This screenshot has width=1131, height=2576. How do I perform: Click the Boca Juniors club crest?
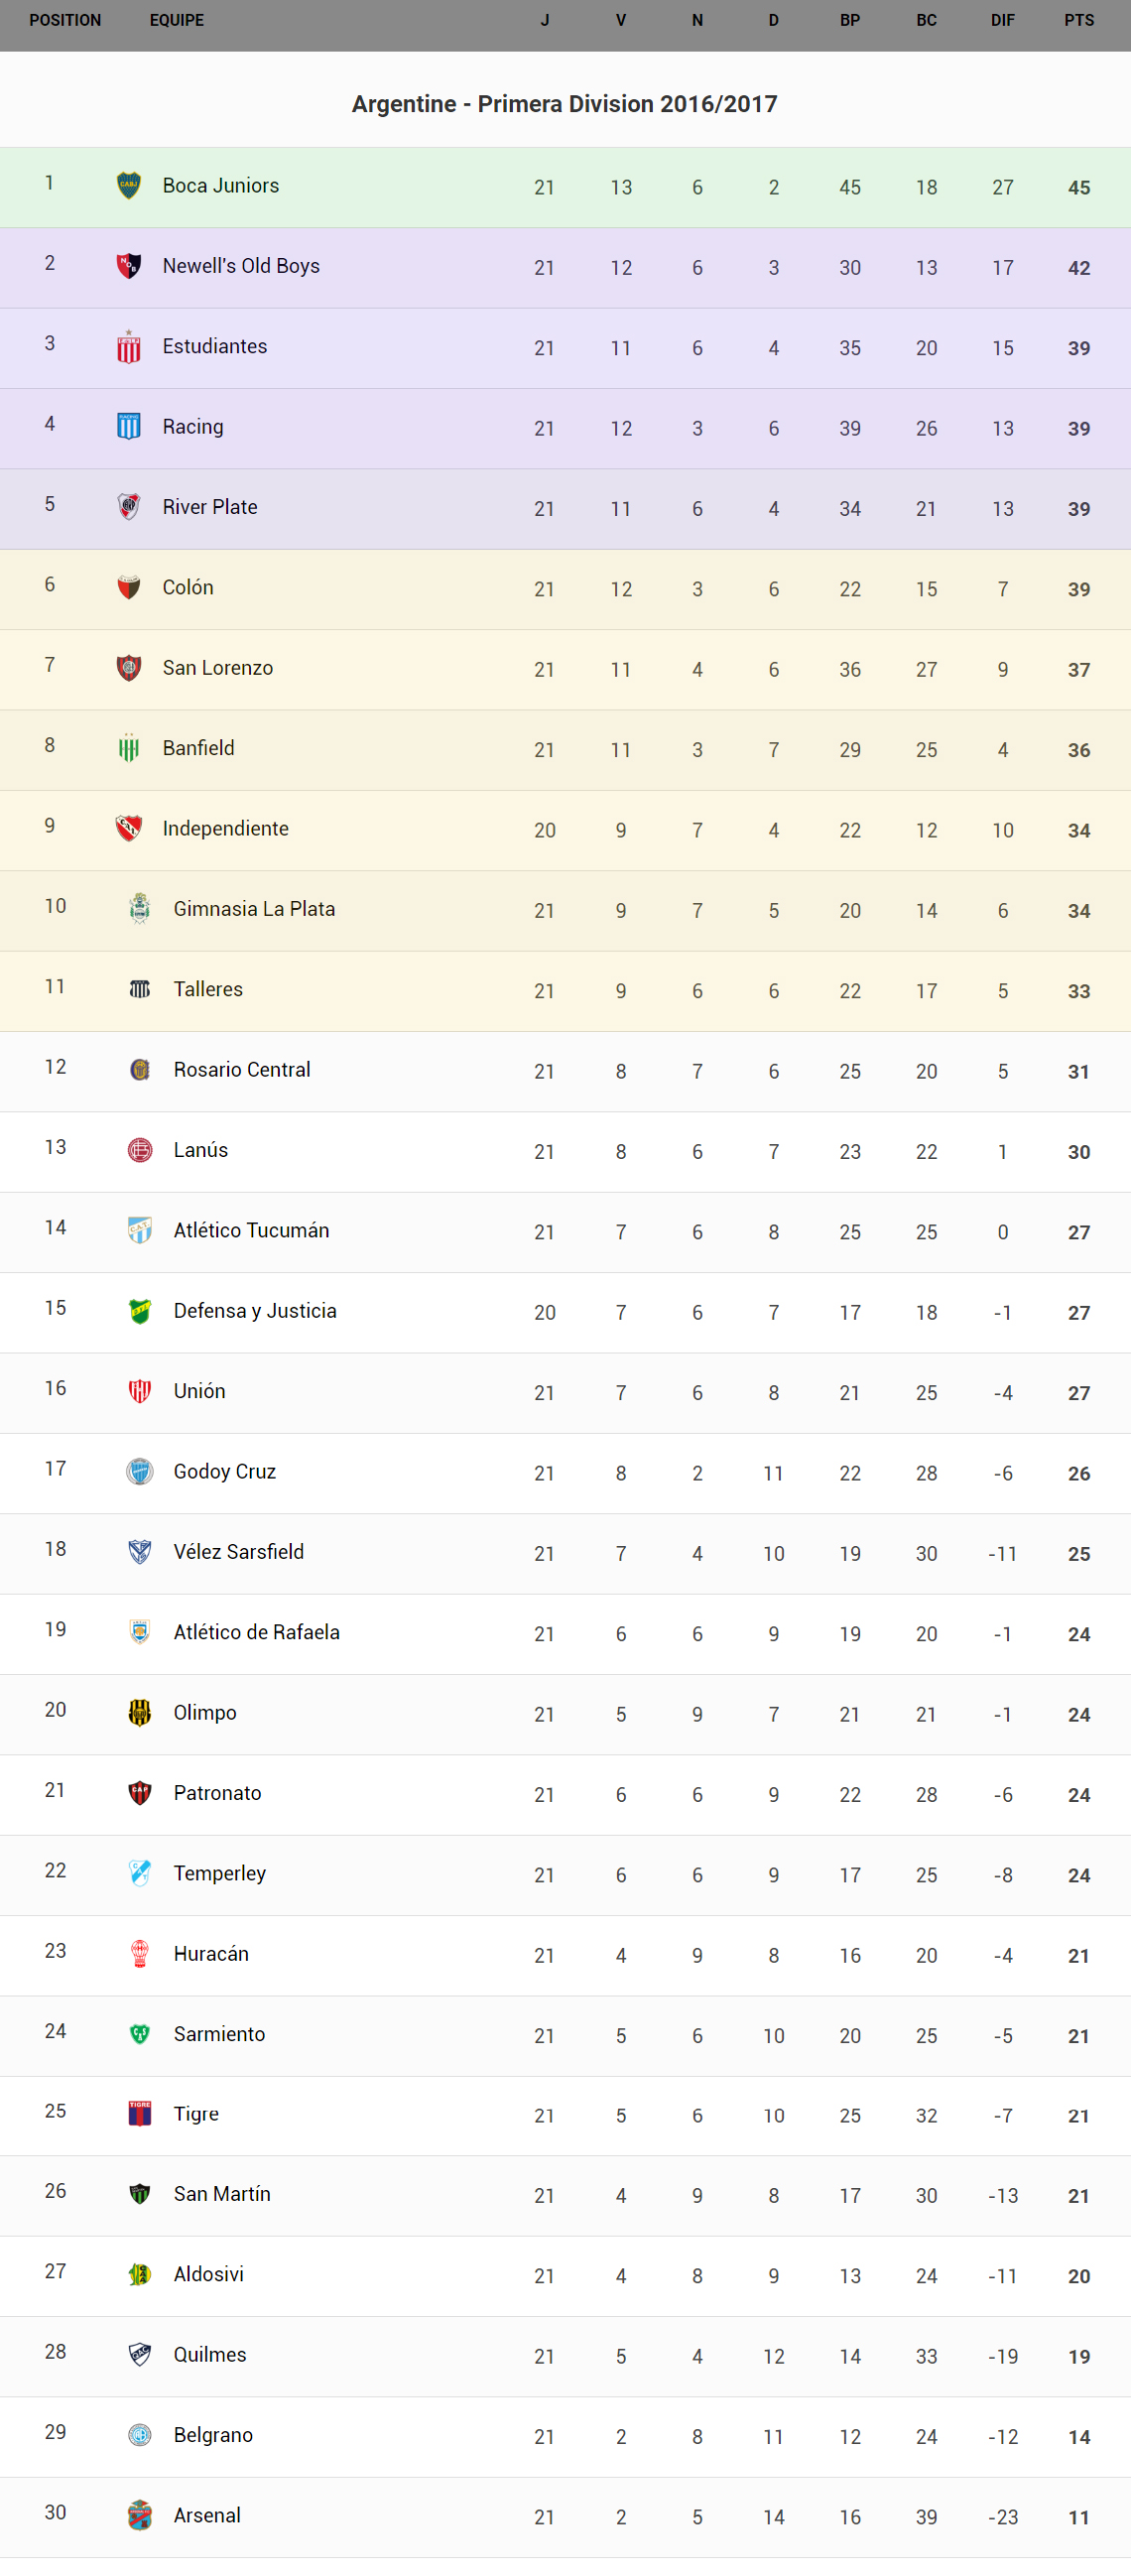click(129, 186)
